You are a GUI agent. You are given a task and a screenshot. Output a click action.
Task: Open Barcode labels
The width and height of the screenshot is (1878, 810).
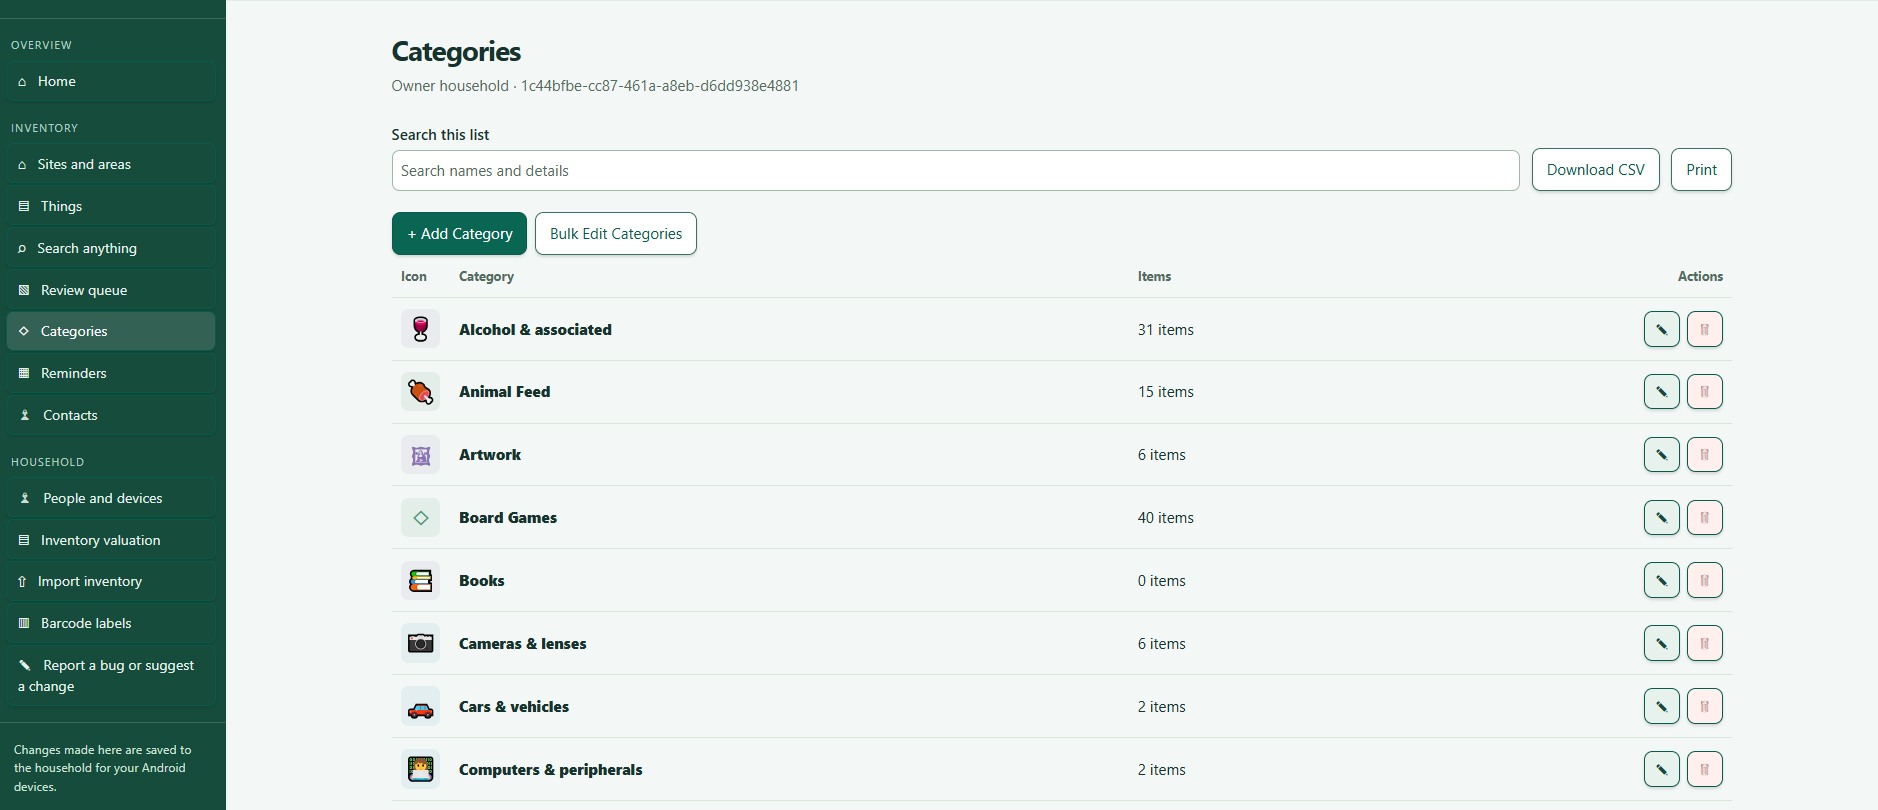111,623
